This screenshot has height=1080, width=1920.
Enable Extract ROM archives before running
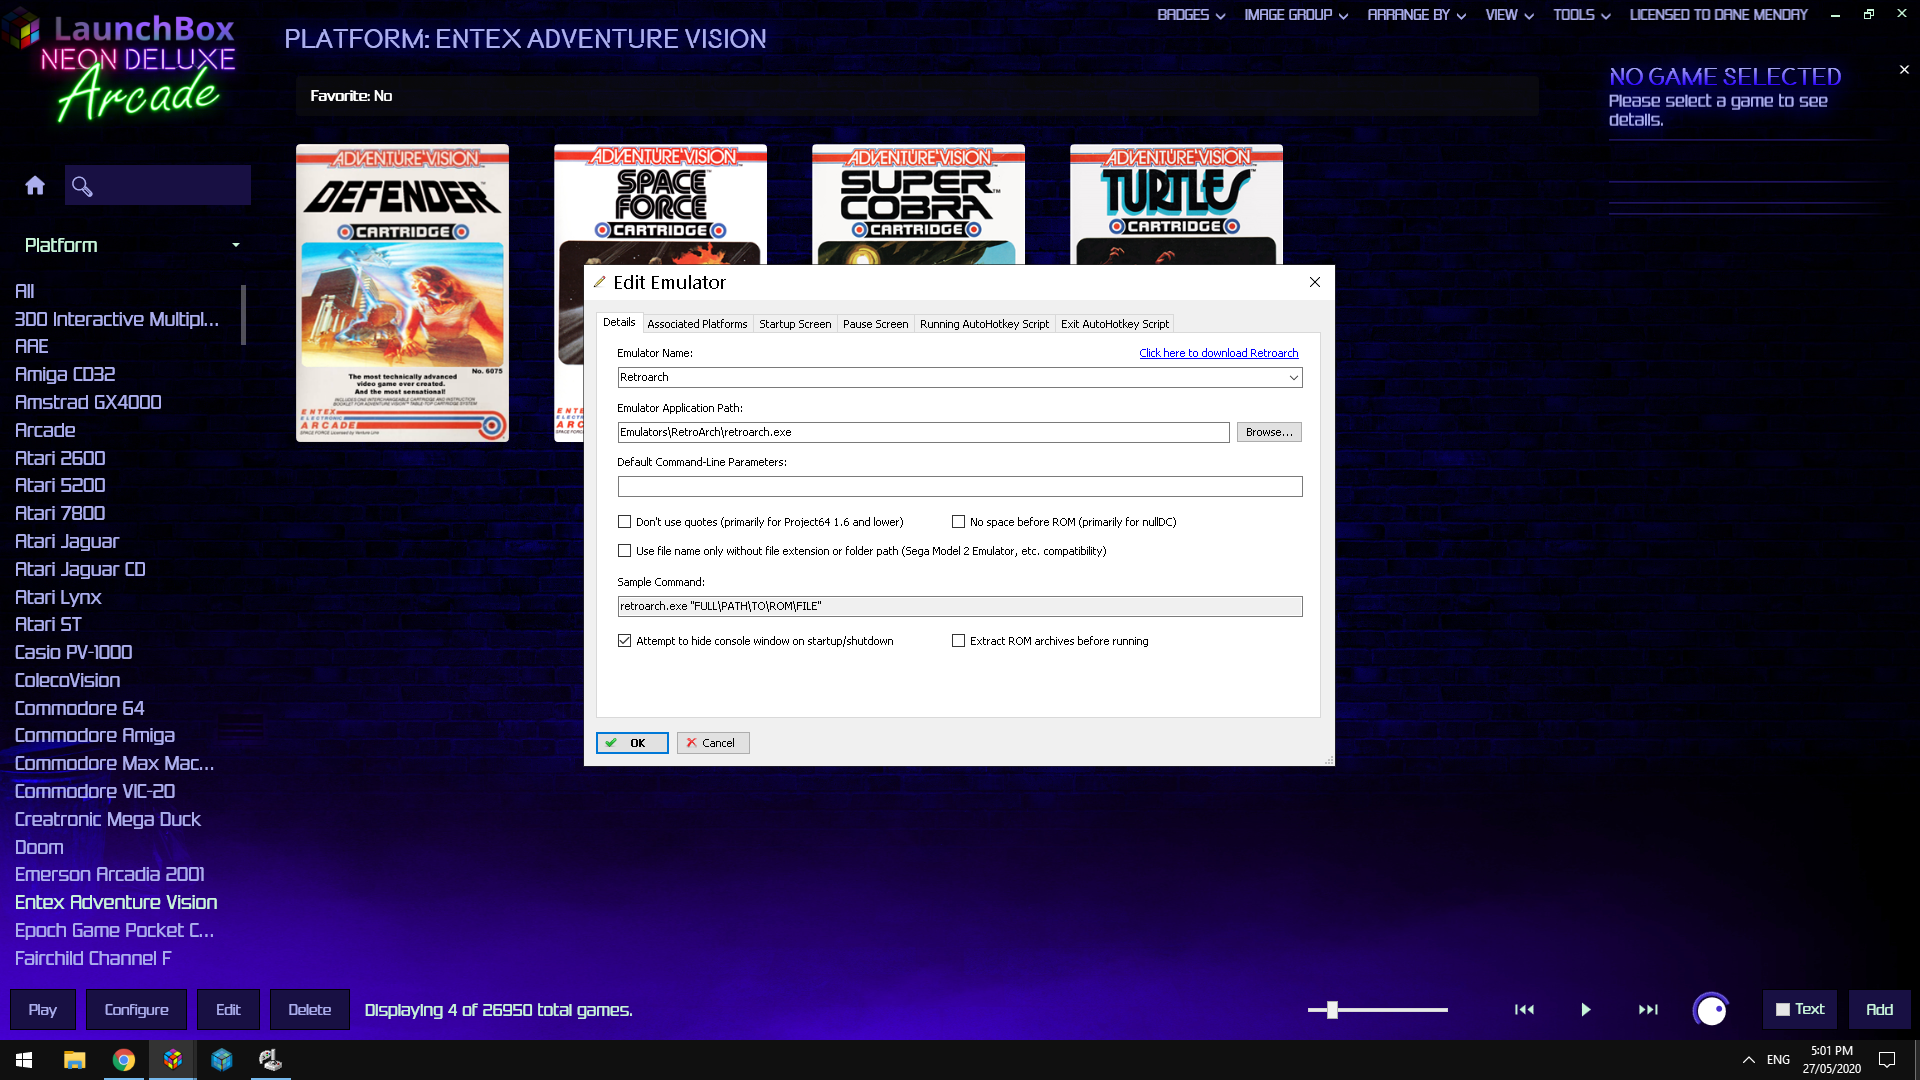958,641
